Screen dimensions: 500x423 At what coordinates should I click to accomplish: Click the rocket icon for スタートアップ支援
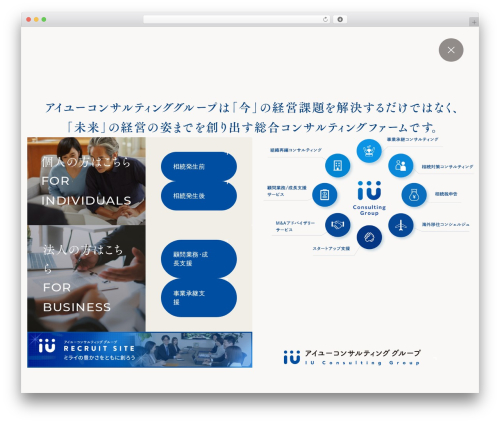click(x=369, y=237)
